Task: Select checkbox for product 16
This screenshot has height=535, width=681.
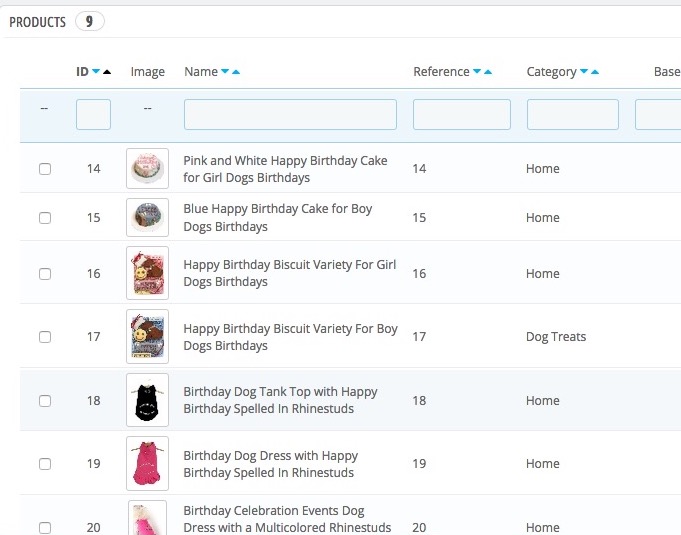Action: pos(45,274)
